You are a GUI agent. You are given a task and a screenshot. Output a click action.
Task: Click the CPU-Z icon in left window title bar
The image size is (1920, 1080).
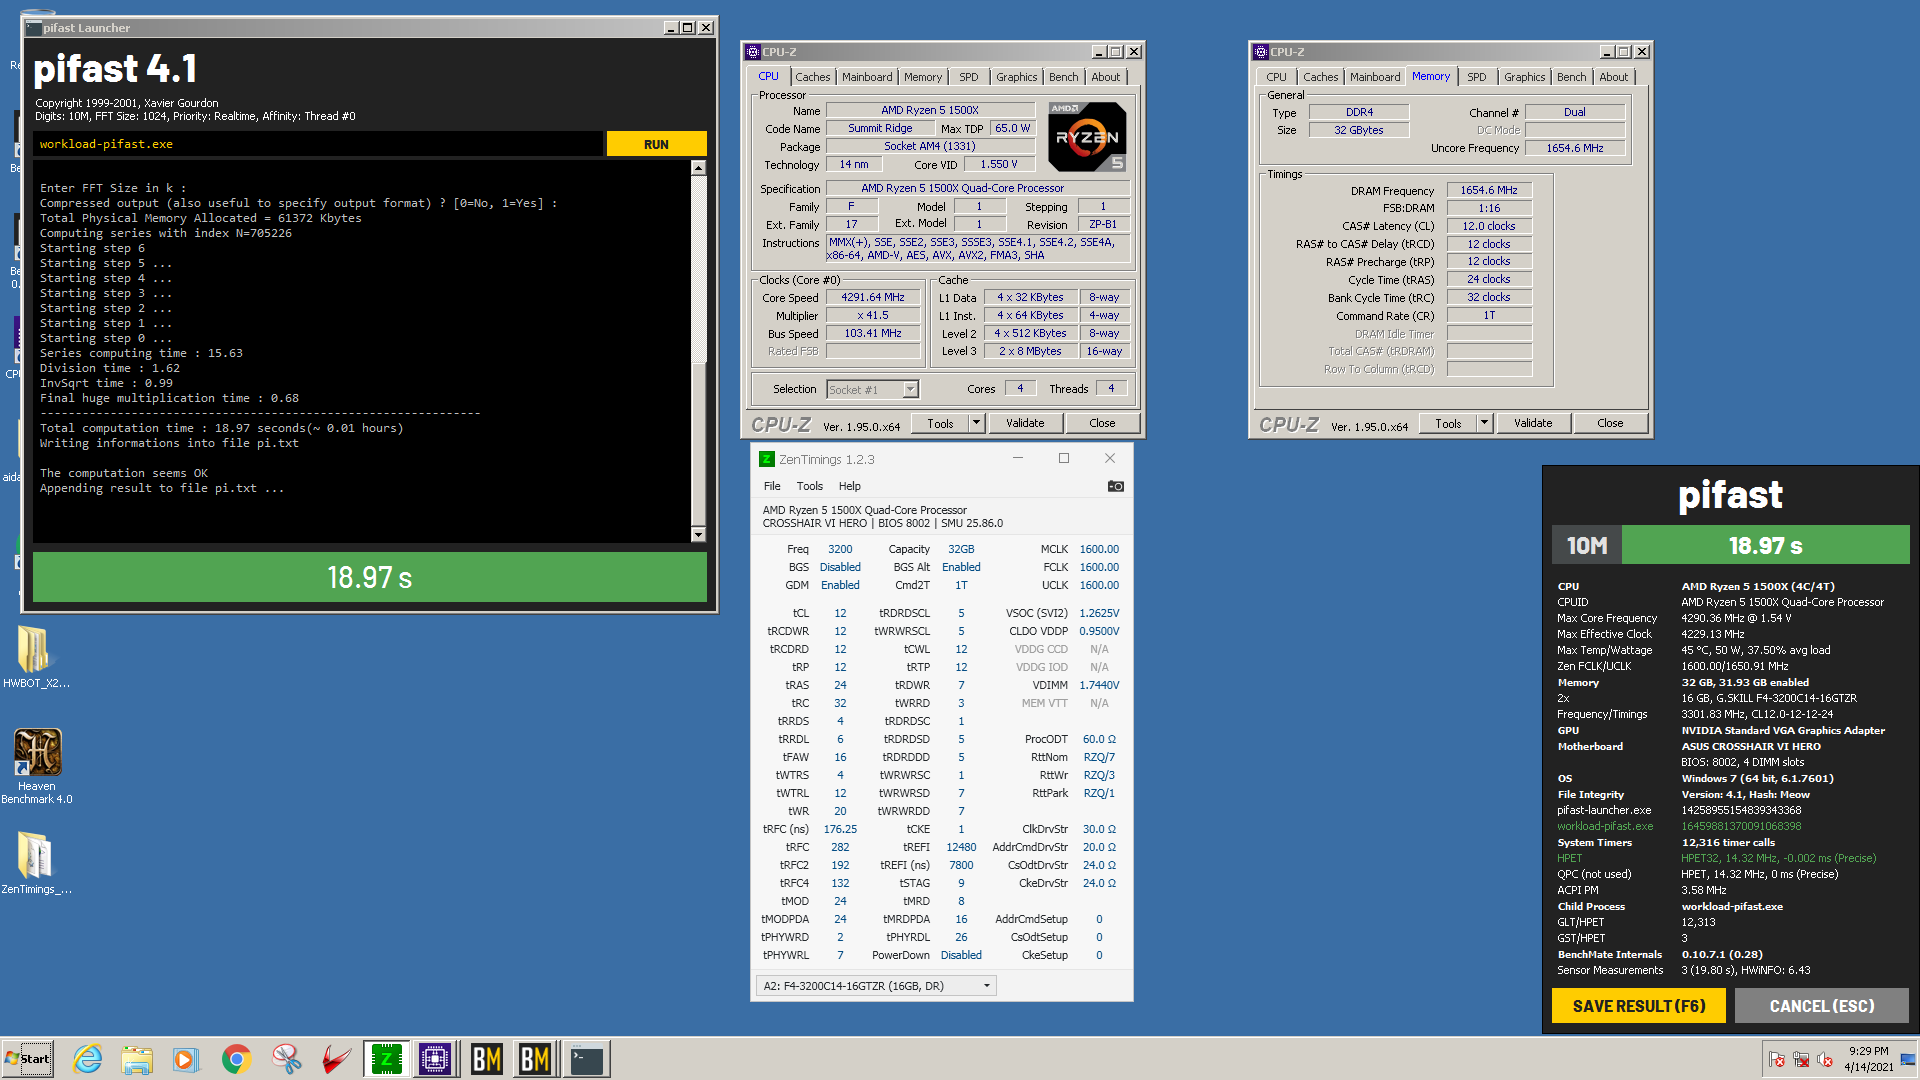(753, 52)
